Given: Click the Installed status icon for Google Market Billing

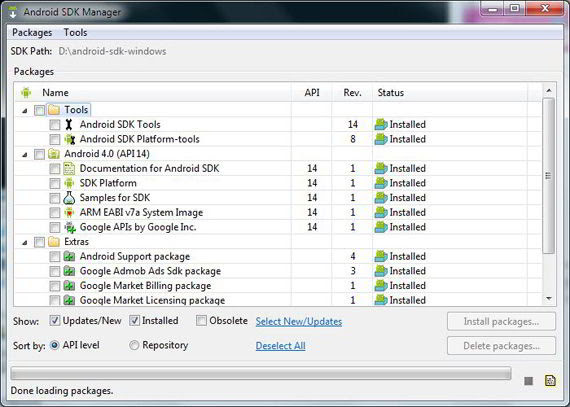Looking at the screenshot, I should pos(381,286).
